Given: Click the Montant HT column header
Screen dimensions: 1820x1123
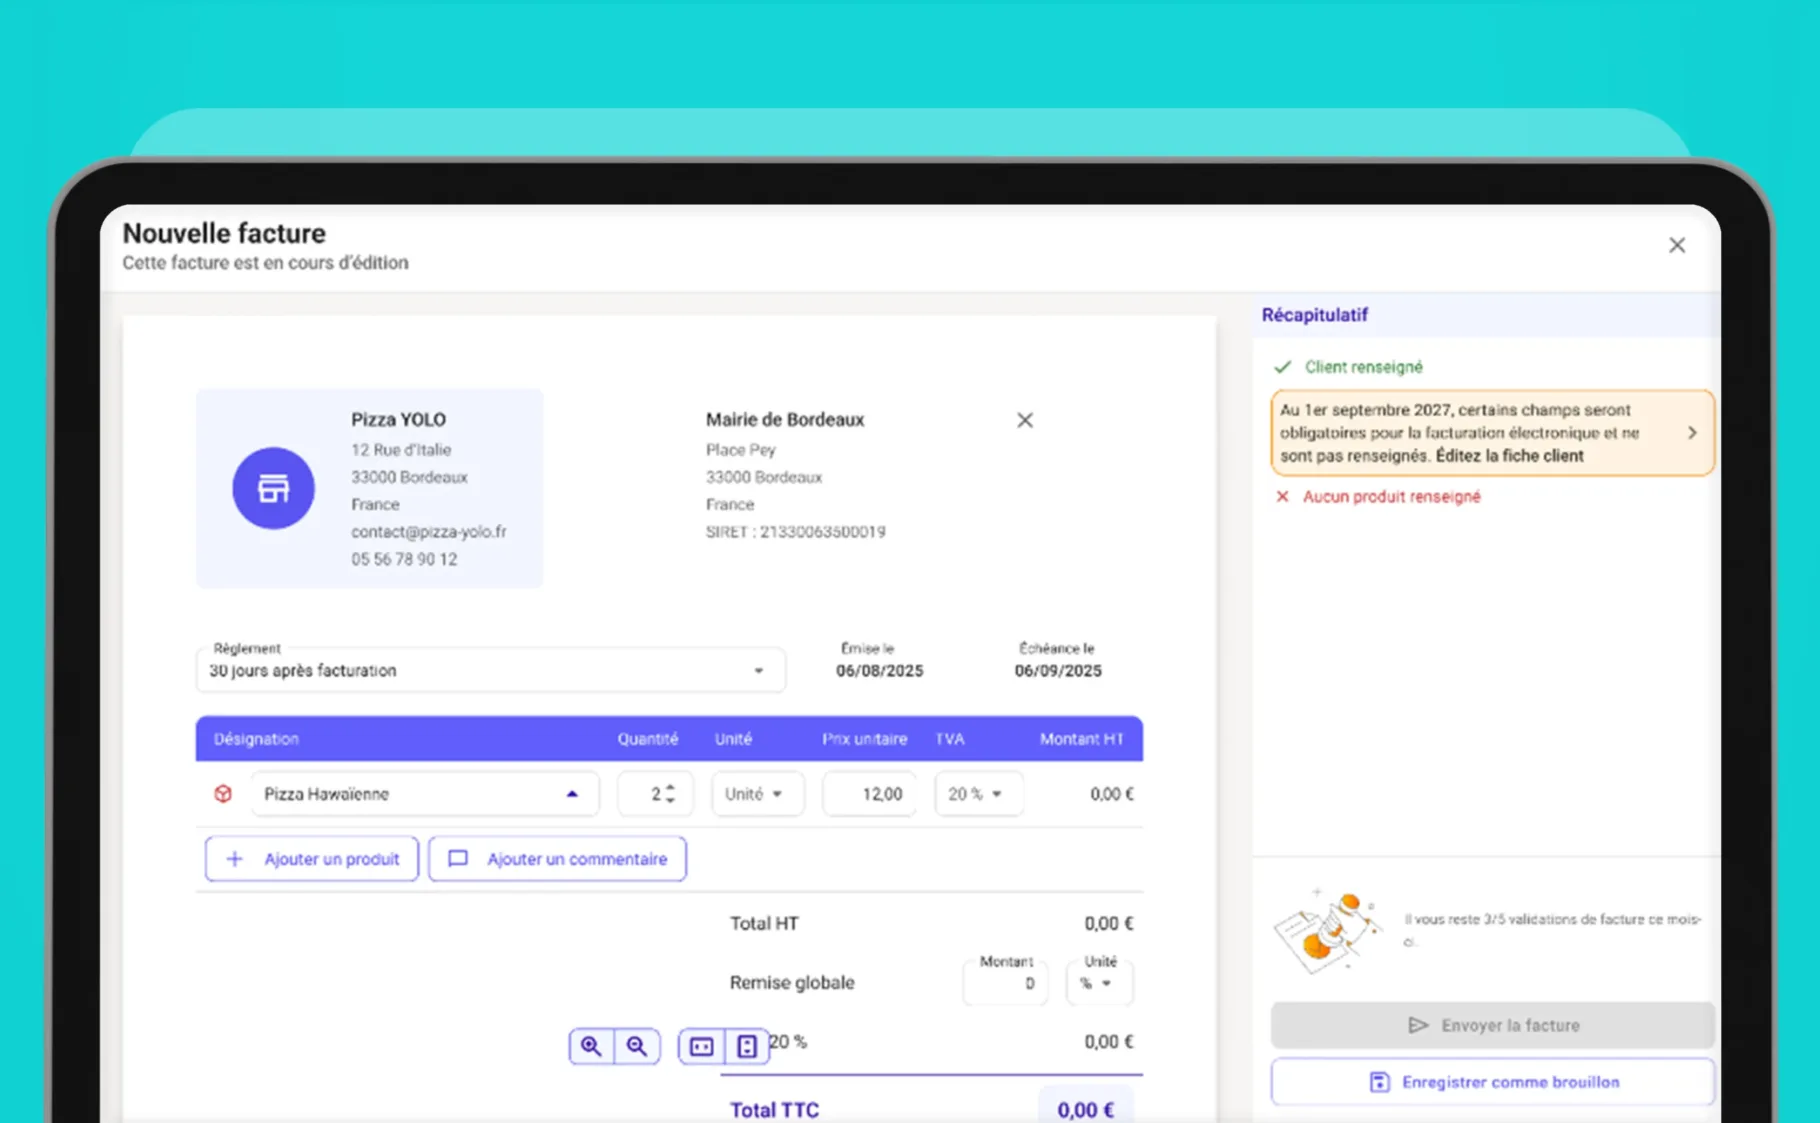Looking at the screenshot, I should point(1081,739).
